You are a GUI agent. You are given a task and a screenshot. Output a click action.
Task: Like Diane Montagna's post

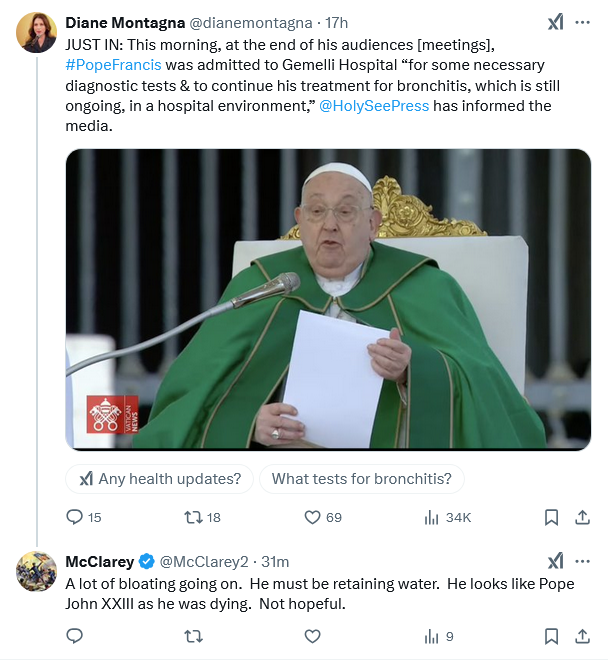tap(312, 517)
